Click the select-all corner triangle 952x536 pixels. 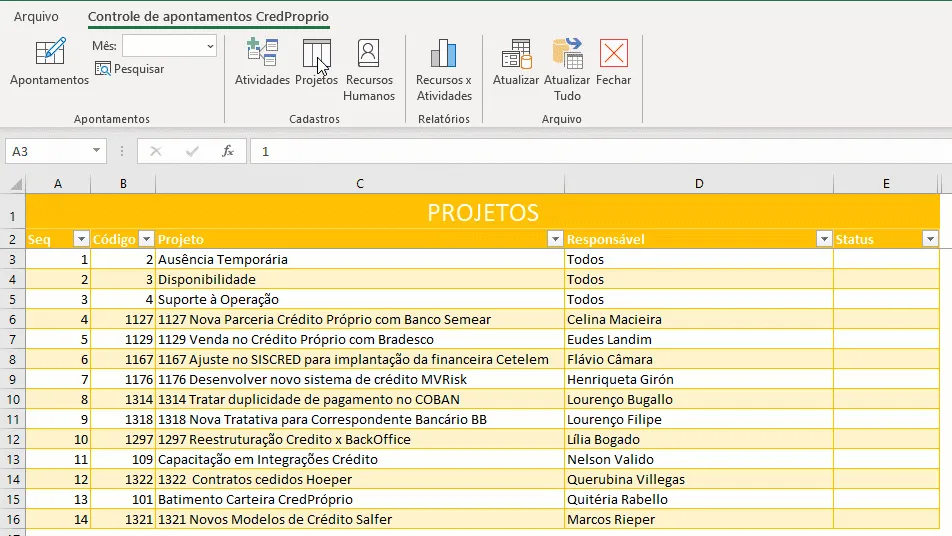pyautogui.click(x=16, y=184)
